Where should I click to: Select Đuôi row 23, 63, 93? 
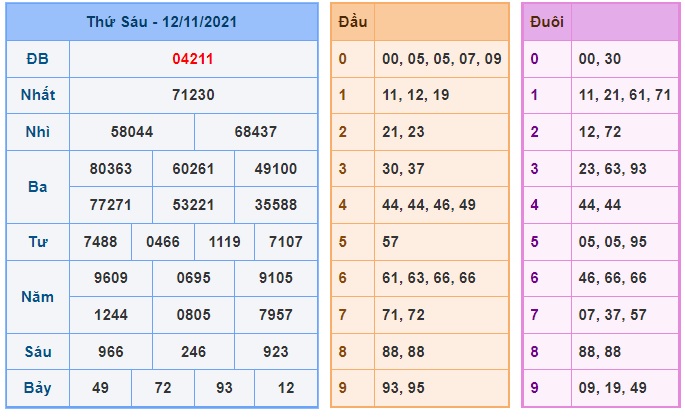612,169
